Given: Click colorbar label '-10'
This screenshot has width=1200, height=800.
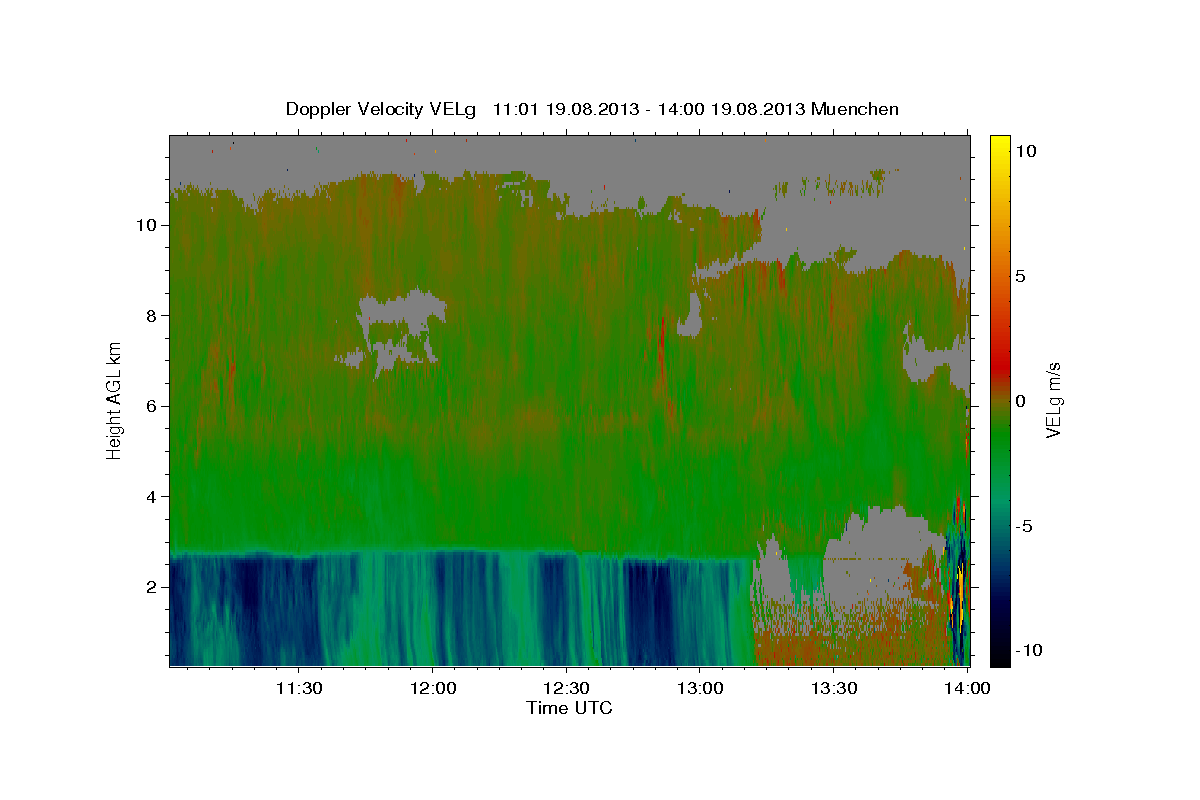Looking at the screenshot, I should coord(1028,651).
